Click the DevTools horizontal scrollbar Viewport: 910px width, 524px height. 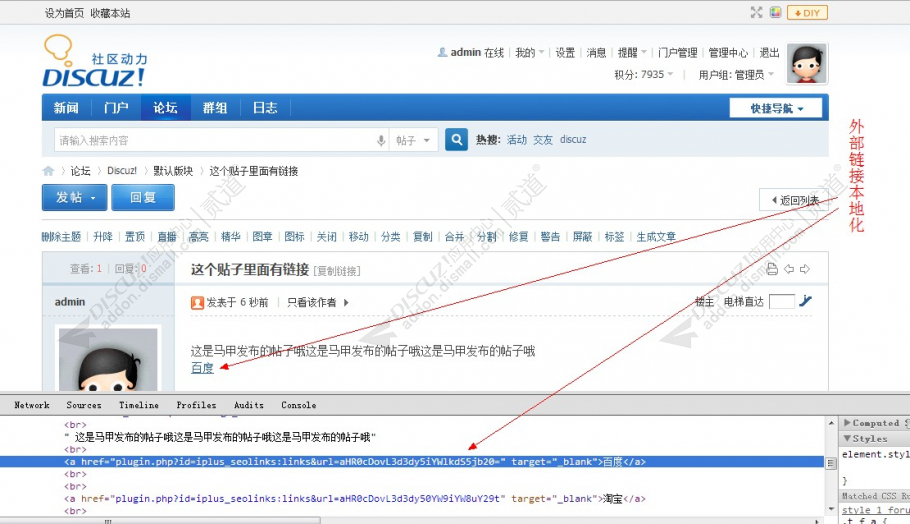[x=160, y=521]
